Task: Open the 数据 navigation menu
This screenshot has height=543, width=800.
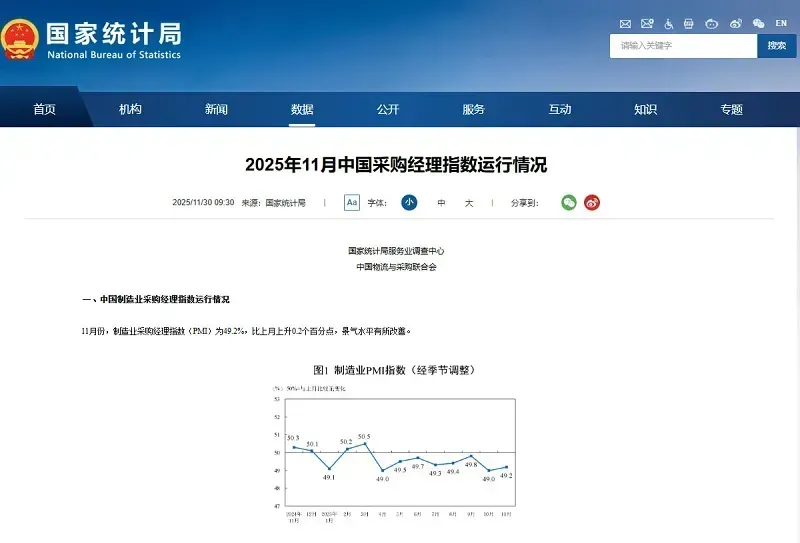Action: coord(302,109)
